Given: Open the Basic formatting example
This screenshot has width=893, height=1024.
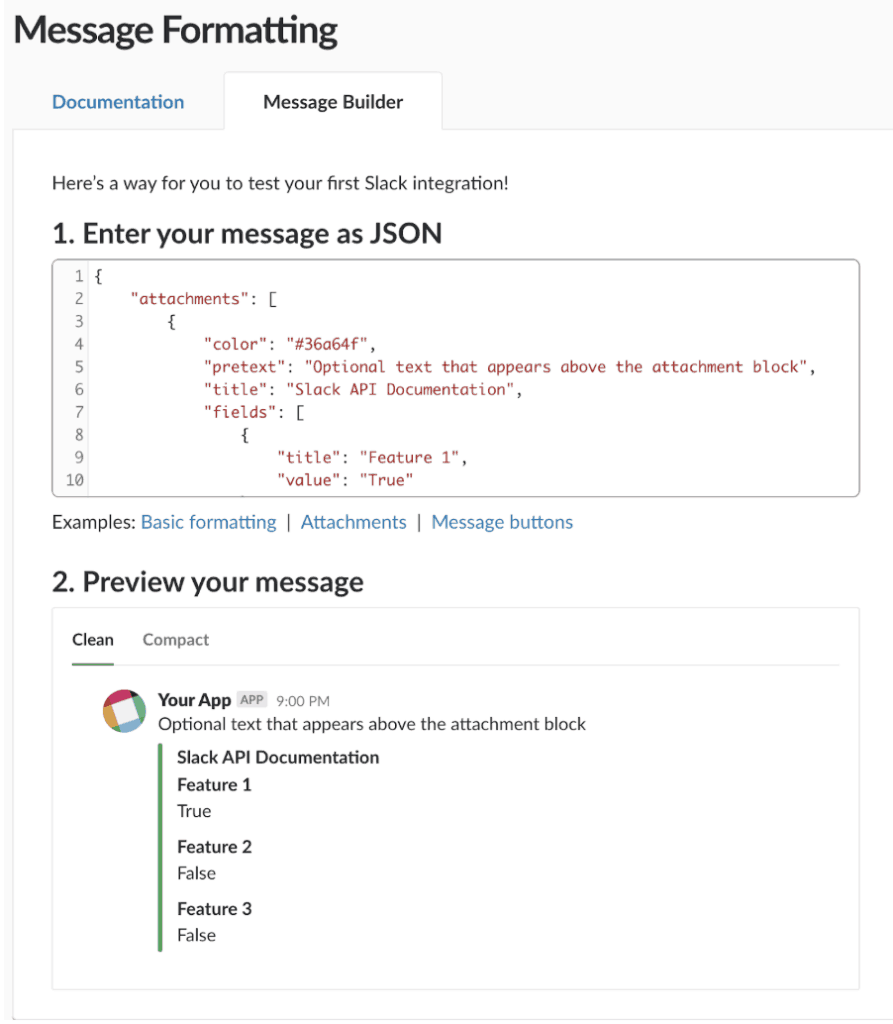Looking at the screenshot, I should (208, 521).
